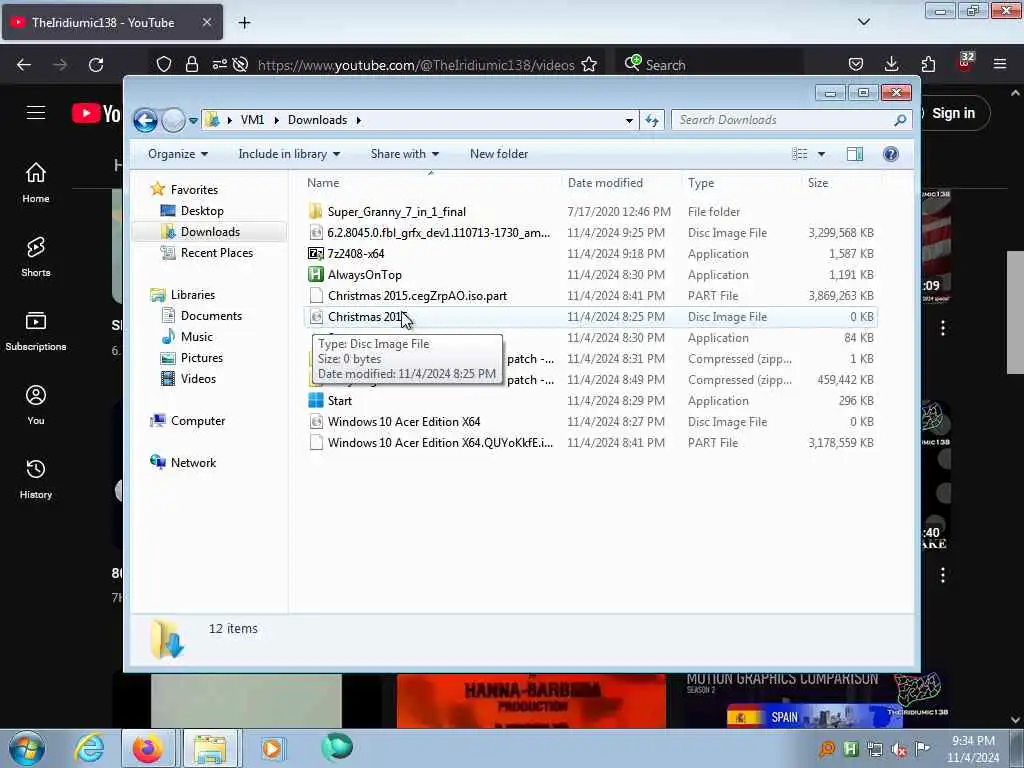
Task: Open the Windows Start orb
Action: pyautogui.click(x=27, y=749)
